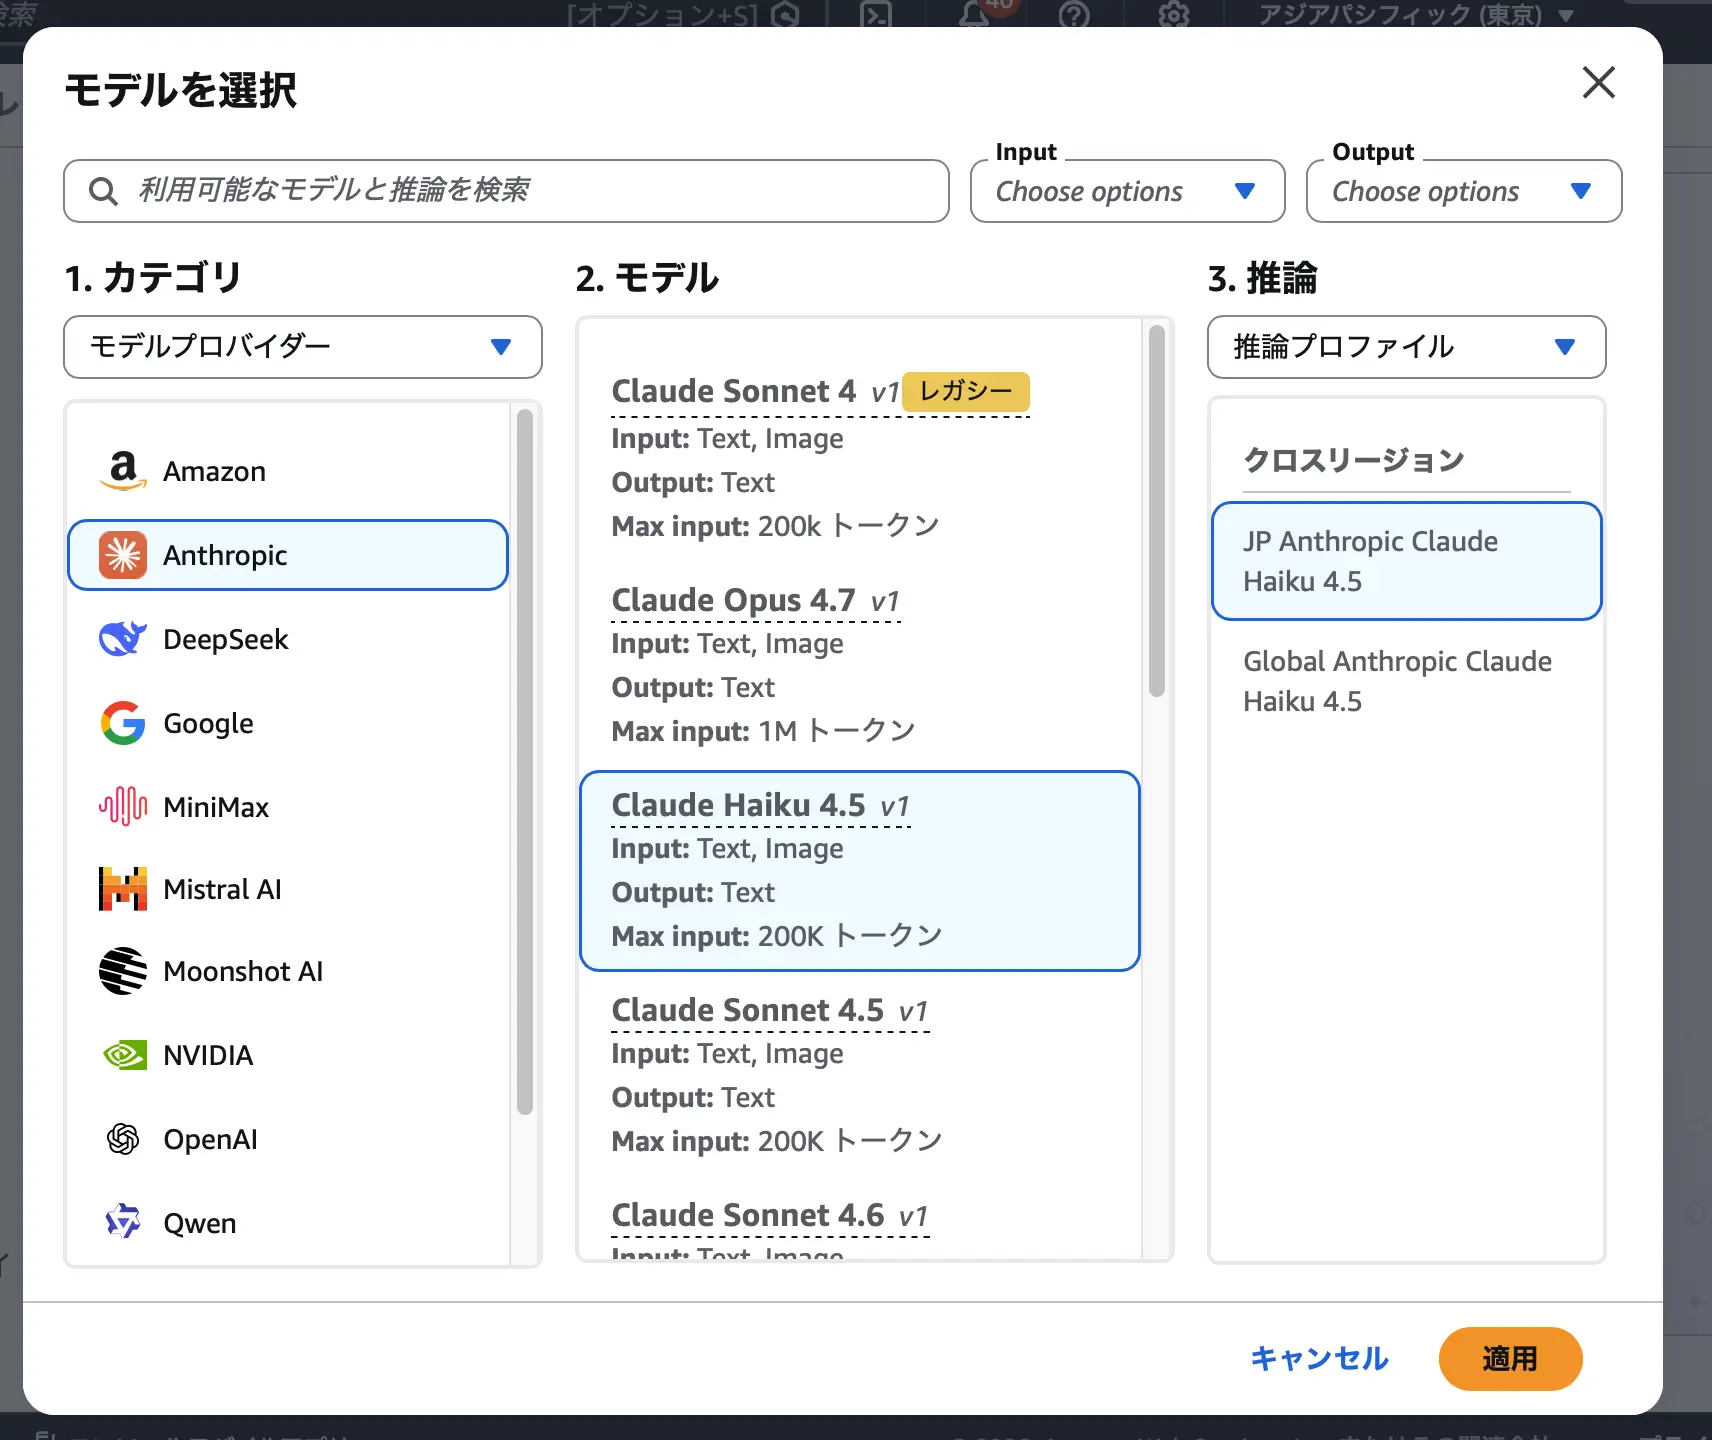Open the notifications bell in top bar
This screenshot has height=1440, width=1712.
pos(974,14)
